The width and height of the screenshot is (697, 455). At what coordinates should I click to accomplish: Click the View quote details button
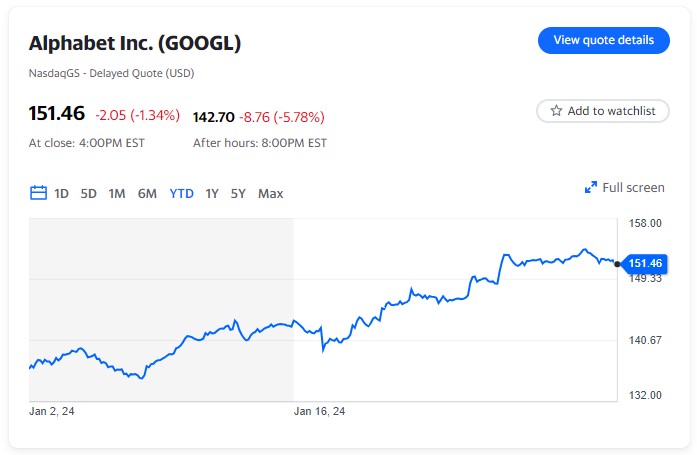[603, 40]
